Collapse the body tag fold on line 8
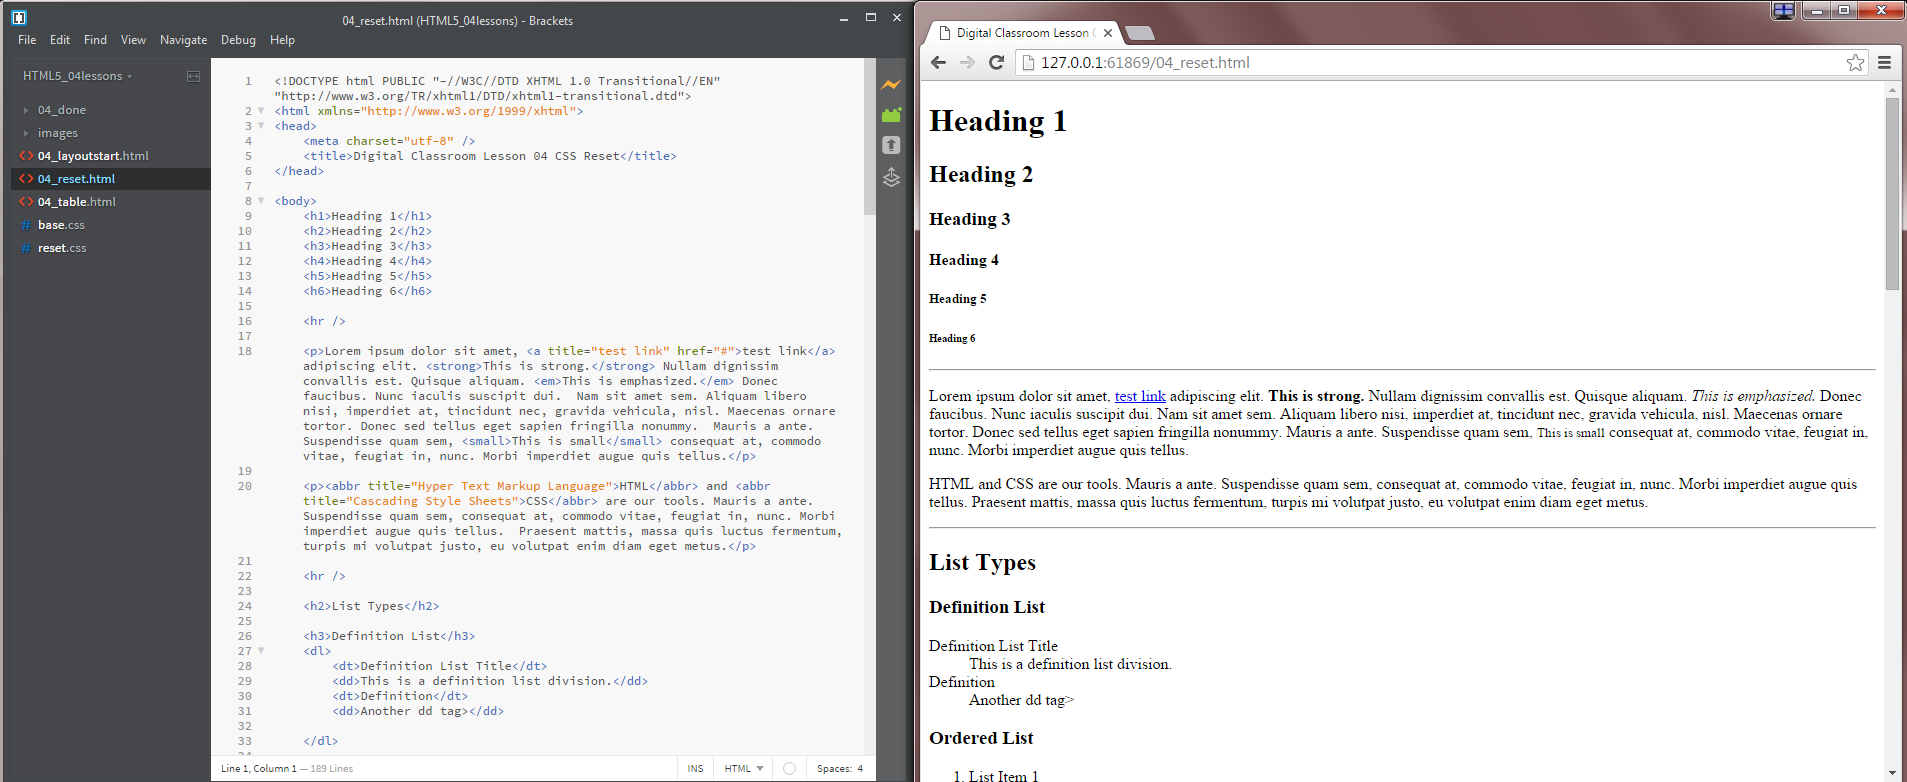This screenshot has height=782, width=1907. (x=261, y=201)
